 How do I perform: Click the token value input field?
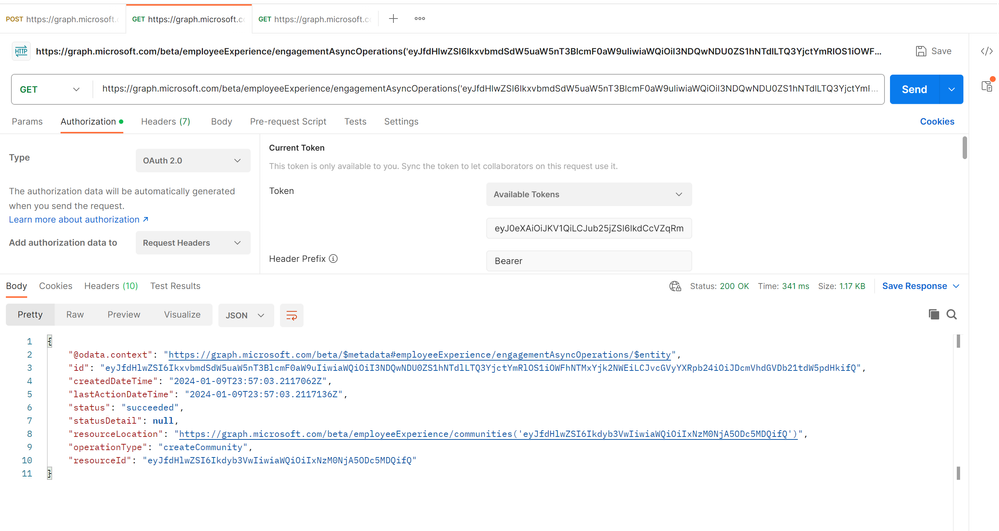[x=589, y=228]
